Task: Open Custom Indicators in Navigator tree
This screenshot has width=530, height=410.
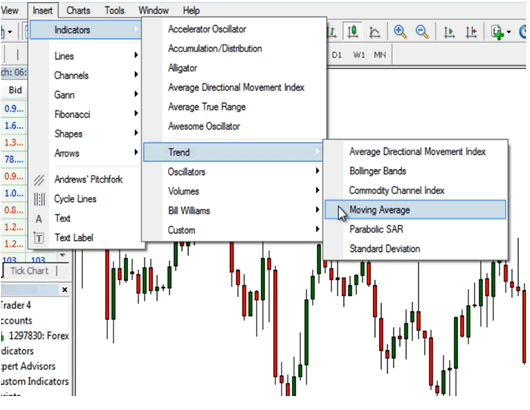Action: point(34,381)
